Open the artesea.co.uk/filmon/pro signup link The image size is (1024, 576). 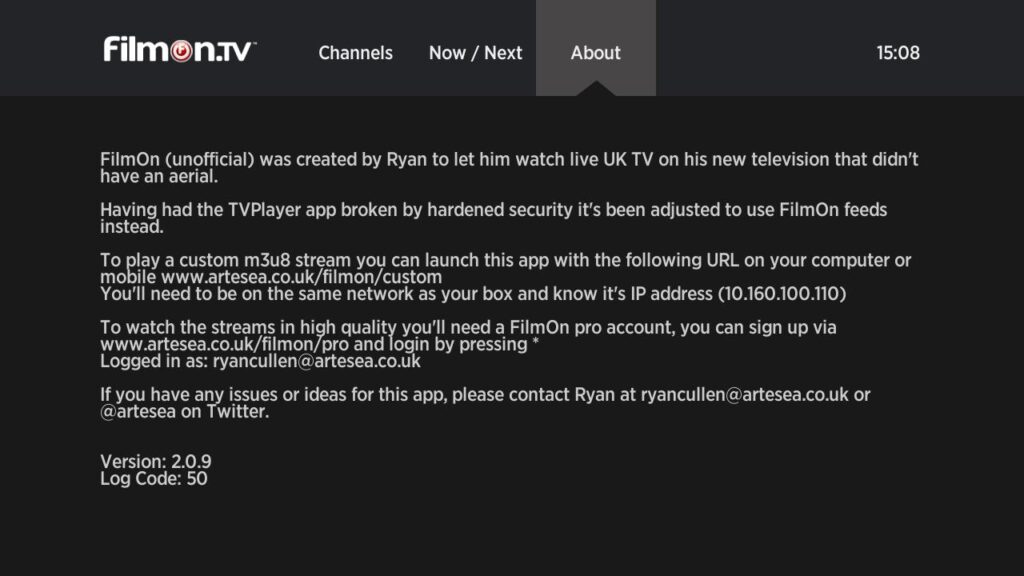click(225, 344)
